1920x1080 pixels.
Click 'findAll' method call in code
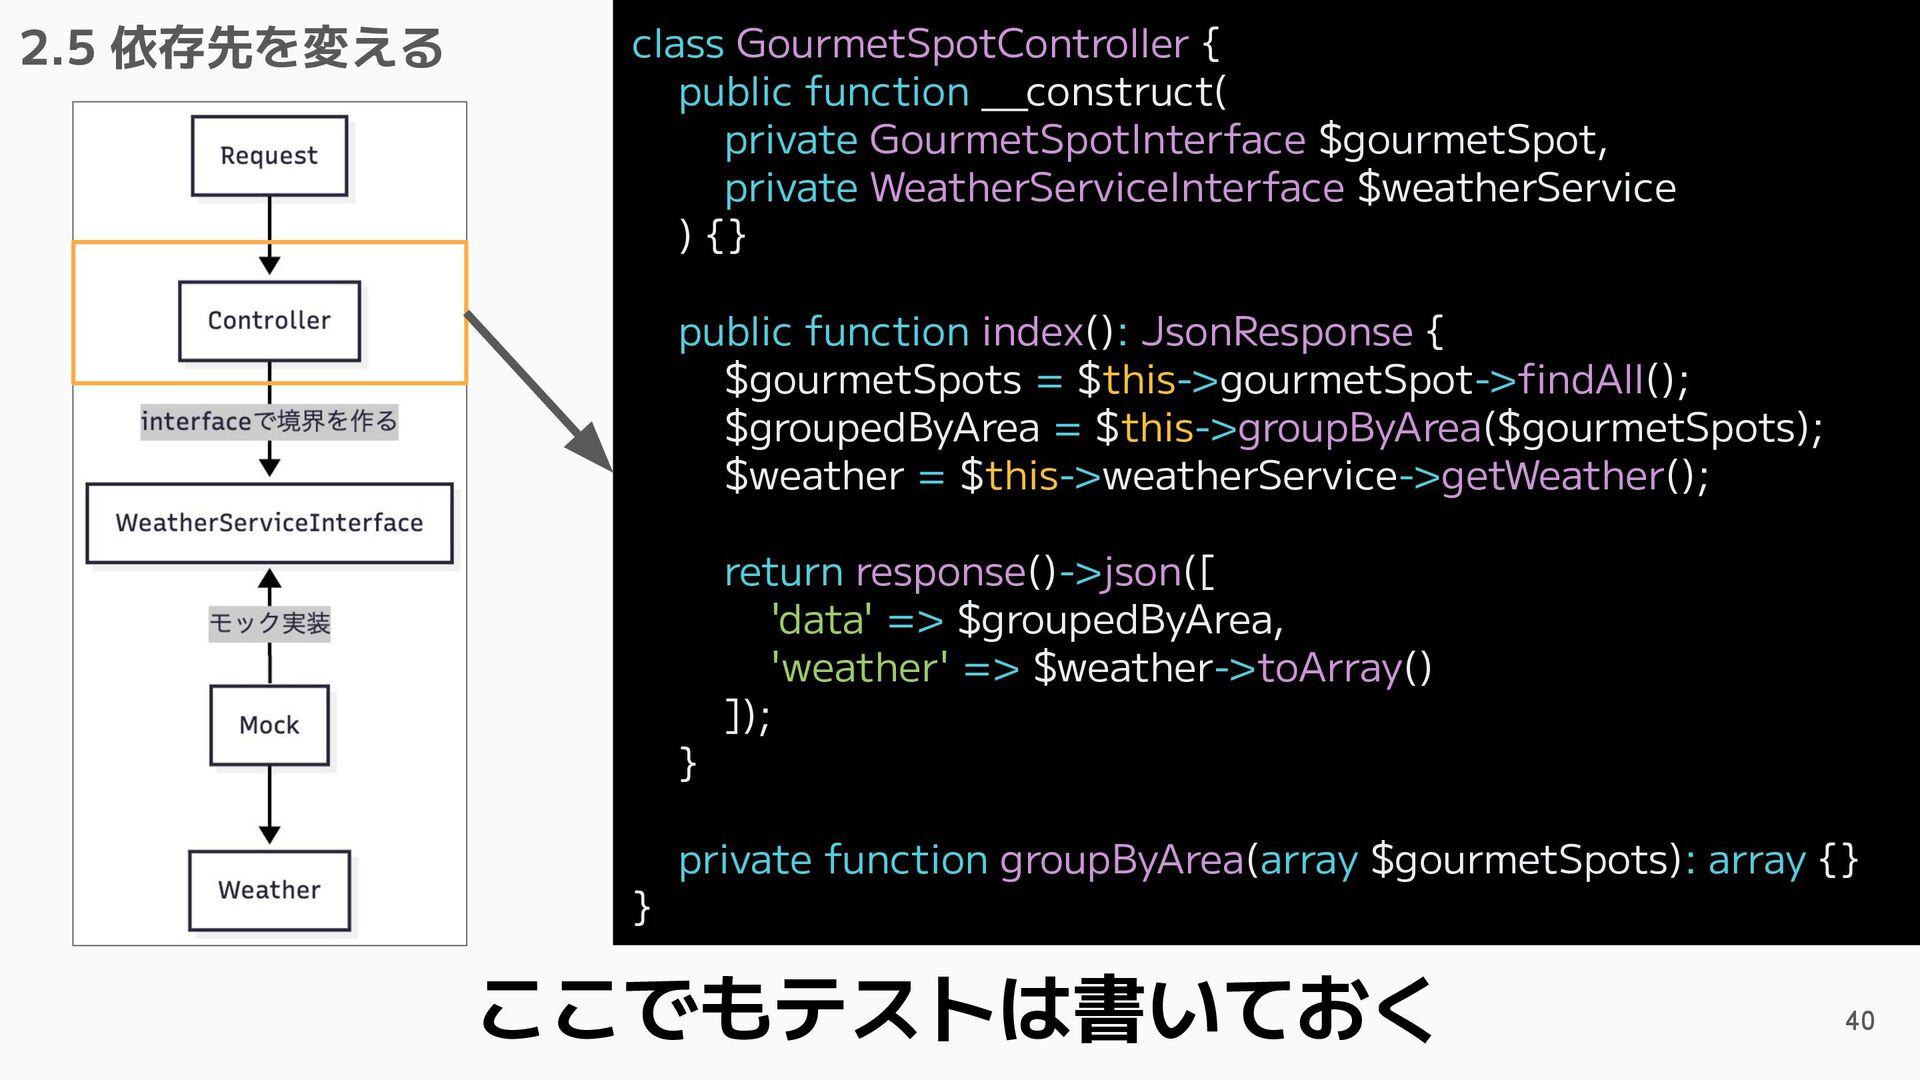[1581, 380]
